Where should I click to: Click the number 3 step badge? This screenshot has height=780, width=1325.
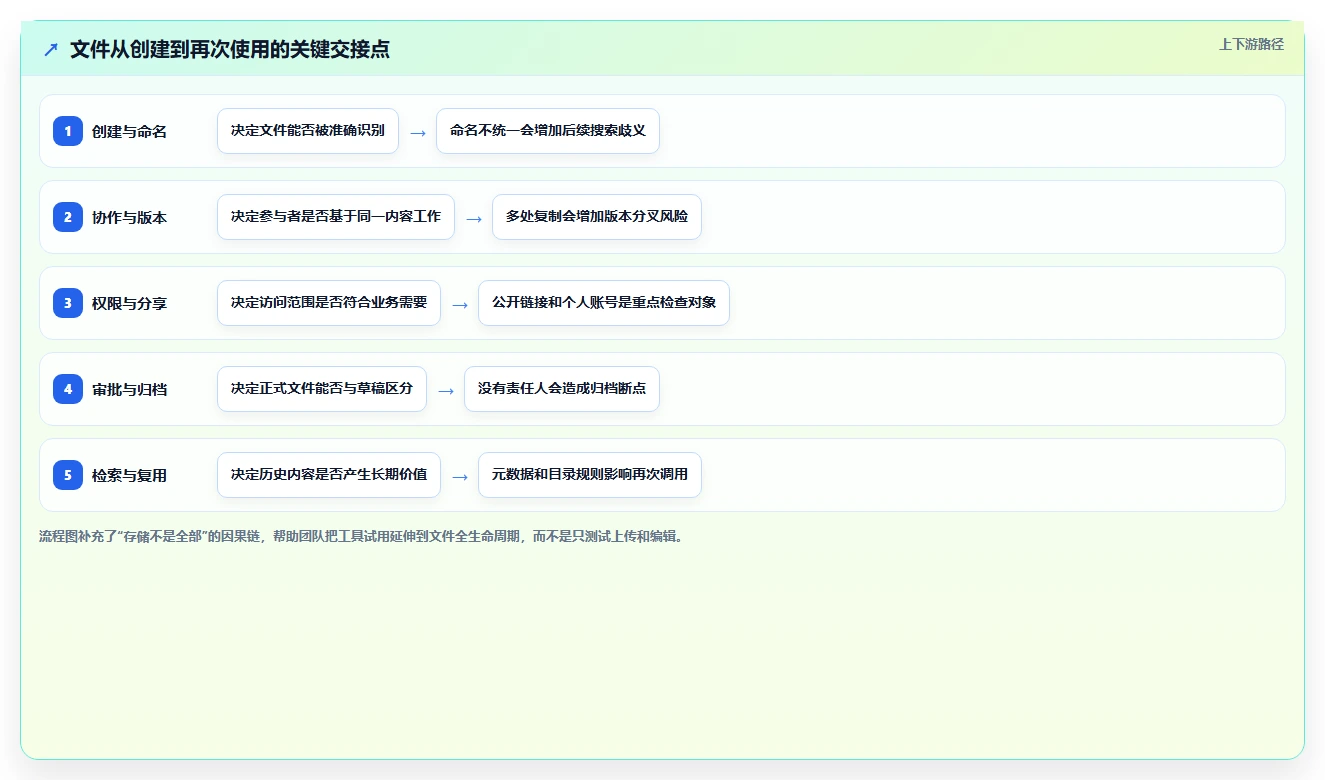[68, 303]
